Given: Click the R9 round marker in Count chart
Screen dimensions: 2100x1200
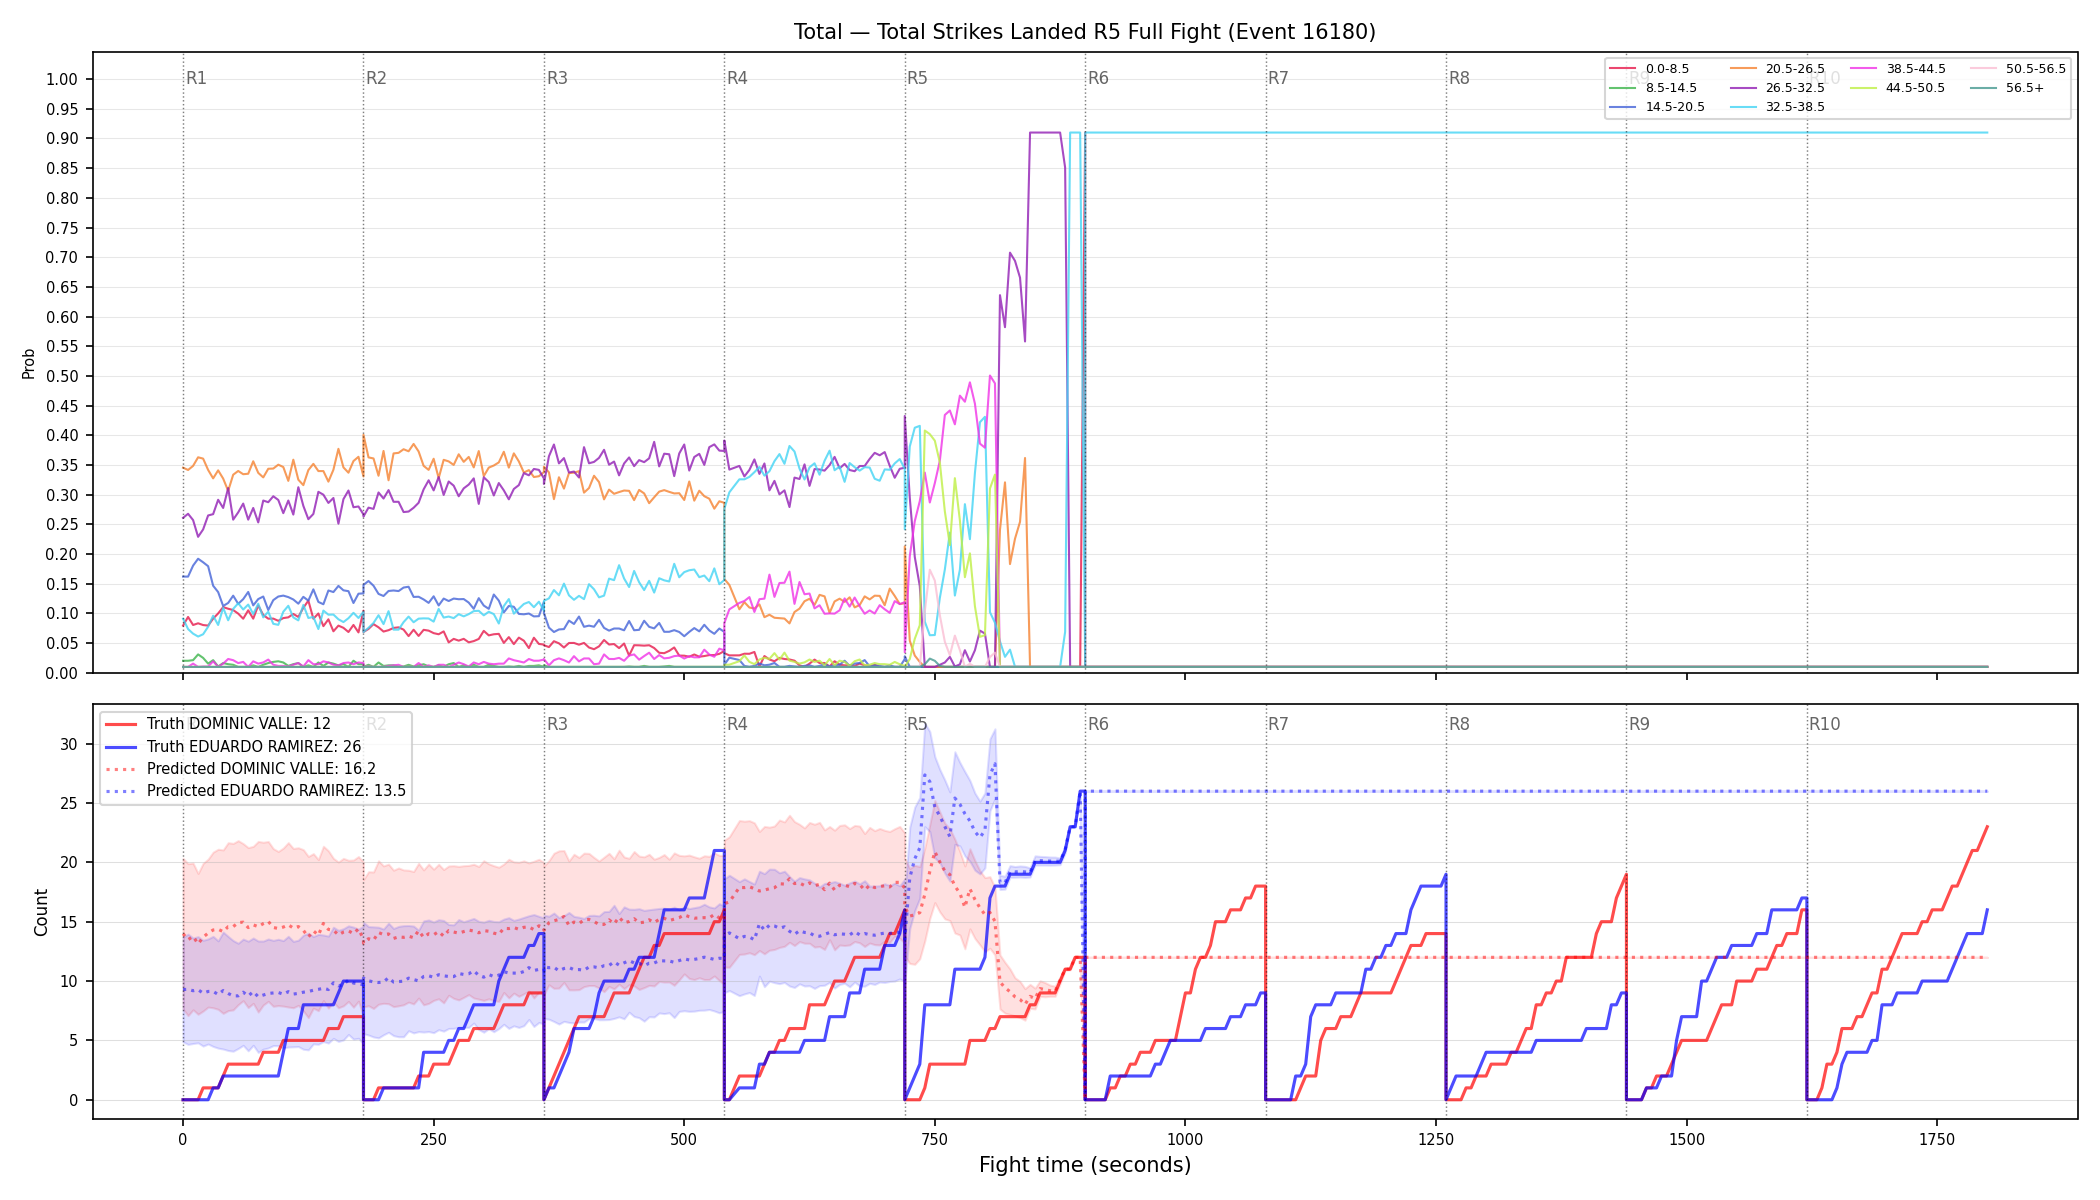Looking at the screenshot, I should coord(1639,724).
